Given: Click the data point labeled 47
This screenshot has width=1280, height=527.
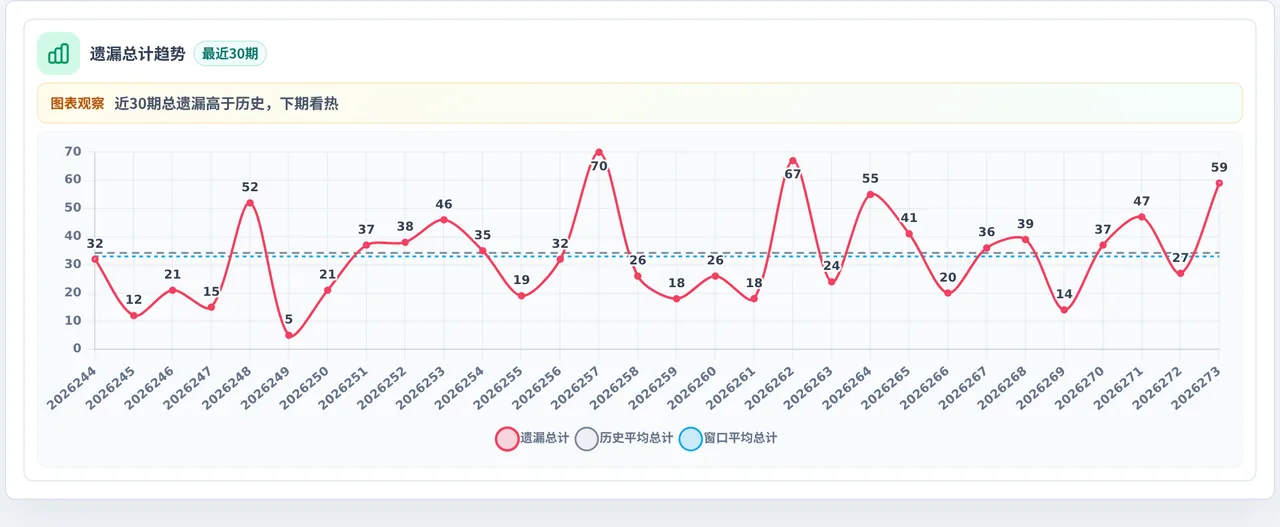Looking at the screenshot, I should click(1142, 217).
